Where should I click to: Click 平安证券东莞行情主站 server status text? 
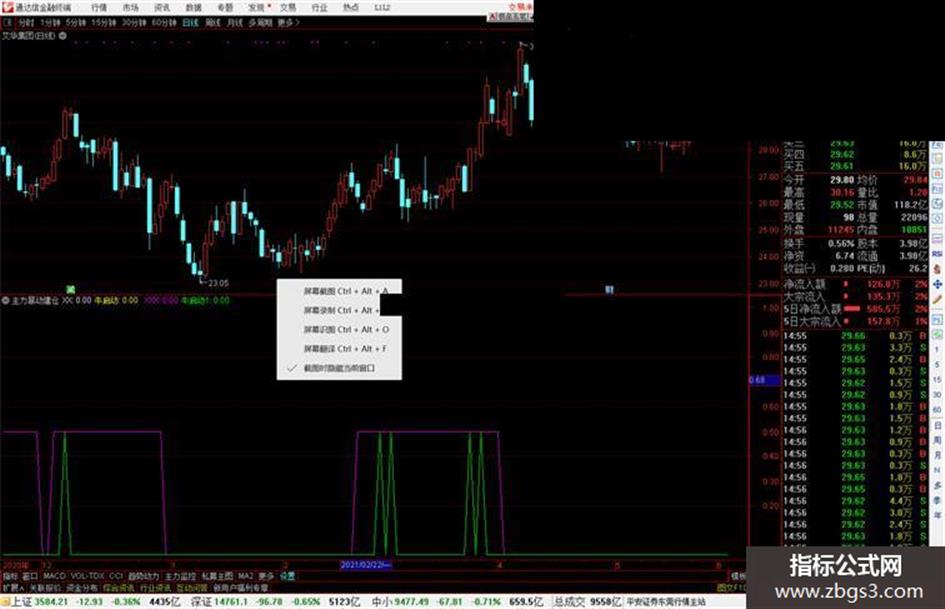[665, 602]
